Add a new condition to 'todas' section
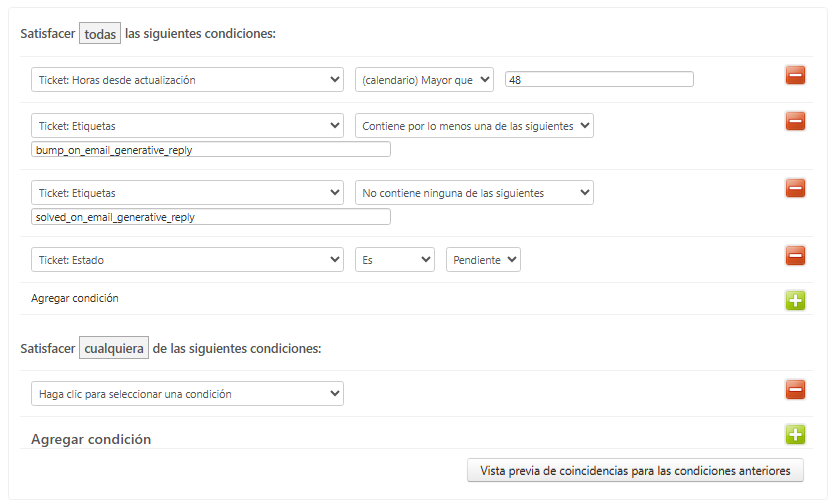Image resolution: width=832 pixels, height=504 pixels. (795, 299)
